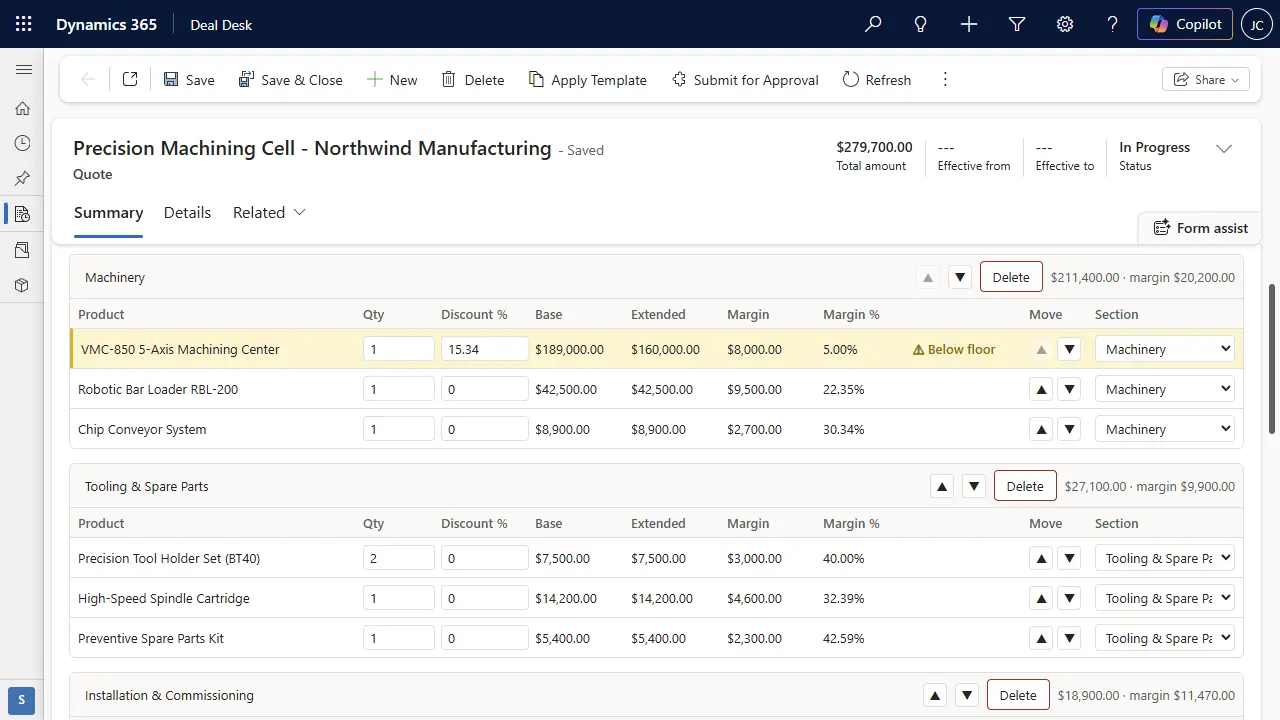This screenshot has height=720, width=1280.
Task: Move Tooling & Spare Parts section down
Action: click(x=974, y=486)
